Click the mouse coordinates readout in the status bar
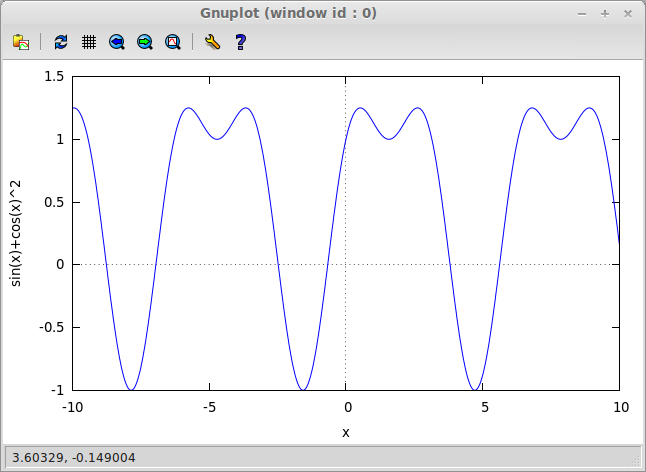The width and height of the screenshot is (646, 472). (x=73, y=458)
